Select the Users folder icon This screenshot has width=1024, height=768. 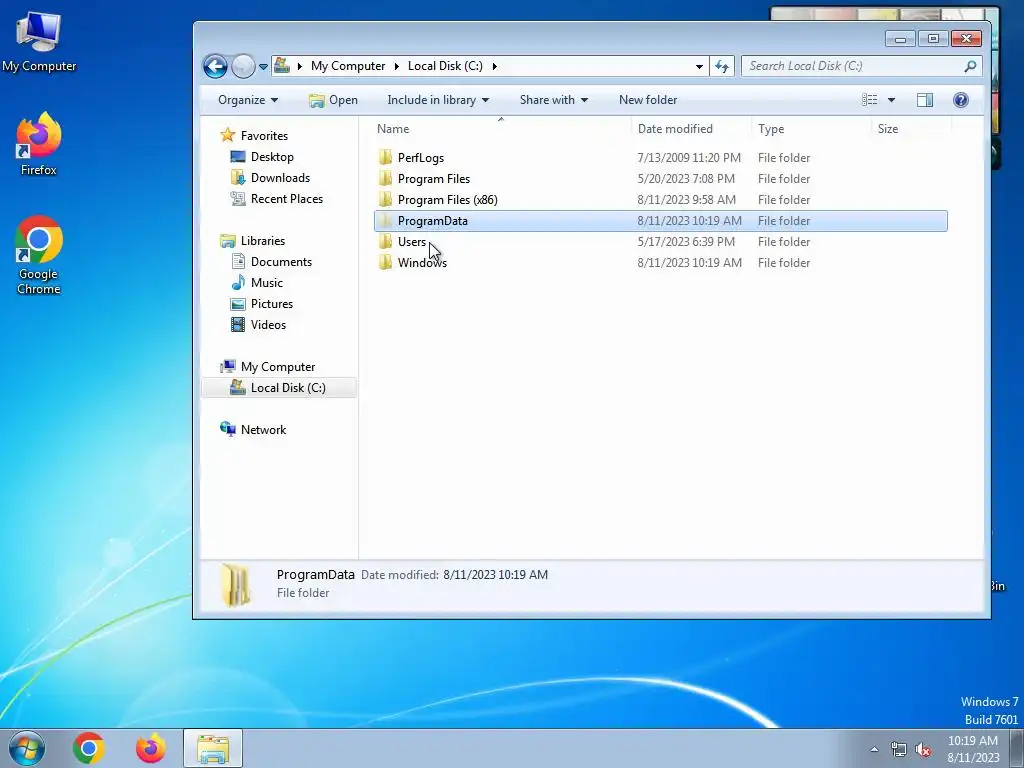coord(385,242)
